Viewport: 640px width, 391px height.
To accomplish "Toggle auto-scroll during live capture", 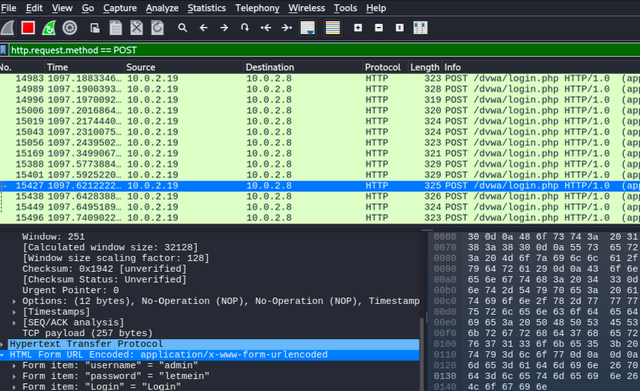I will pos(308,28).
